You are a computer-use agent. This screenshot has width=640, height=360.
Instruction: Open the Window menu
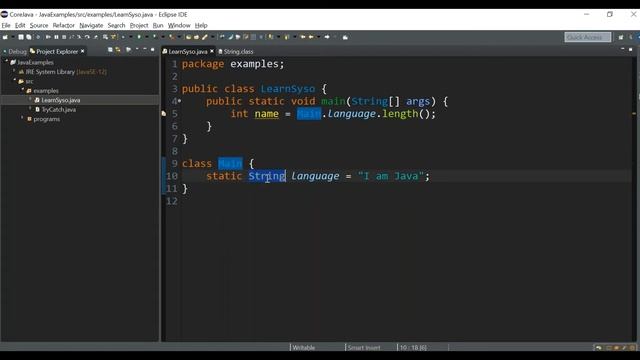[x=179, y=25]
